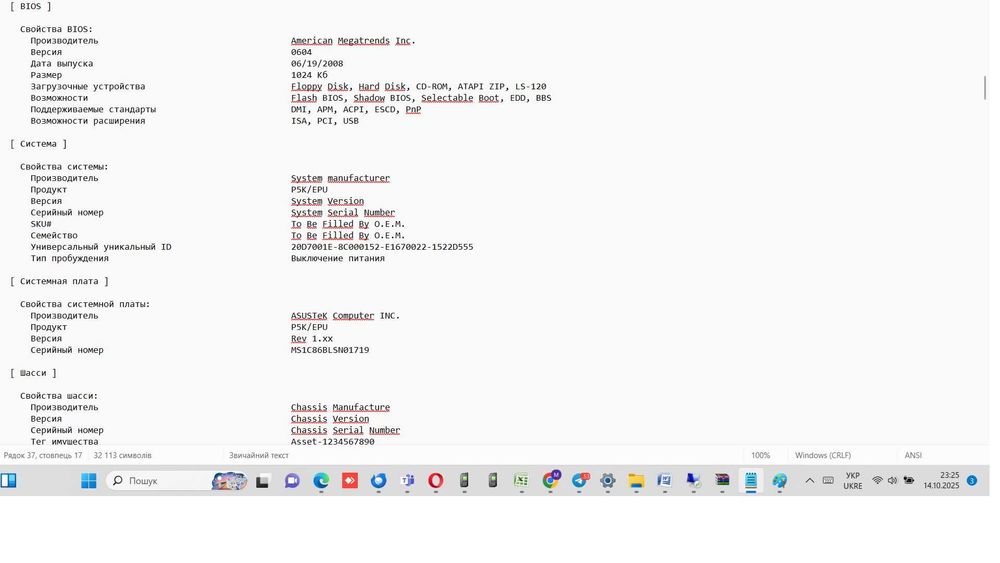The width and height of the screenshot is (1000, 563).
Task: Open Wi-Fi network tray icon
Action: coord(878,481)
